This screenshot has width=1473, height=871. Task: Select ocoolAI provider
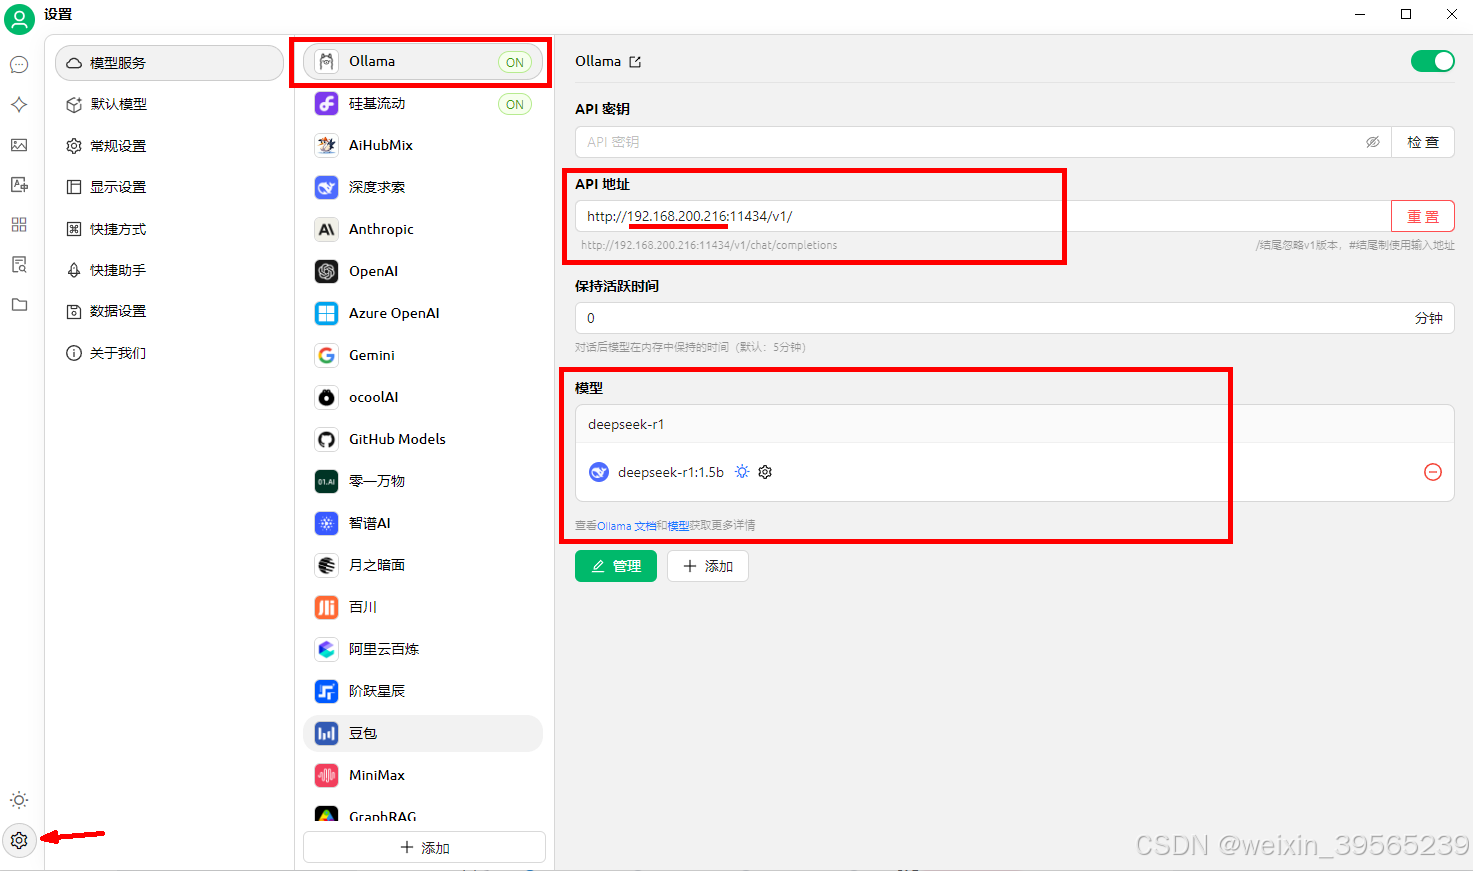[422, 398]
